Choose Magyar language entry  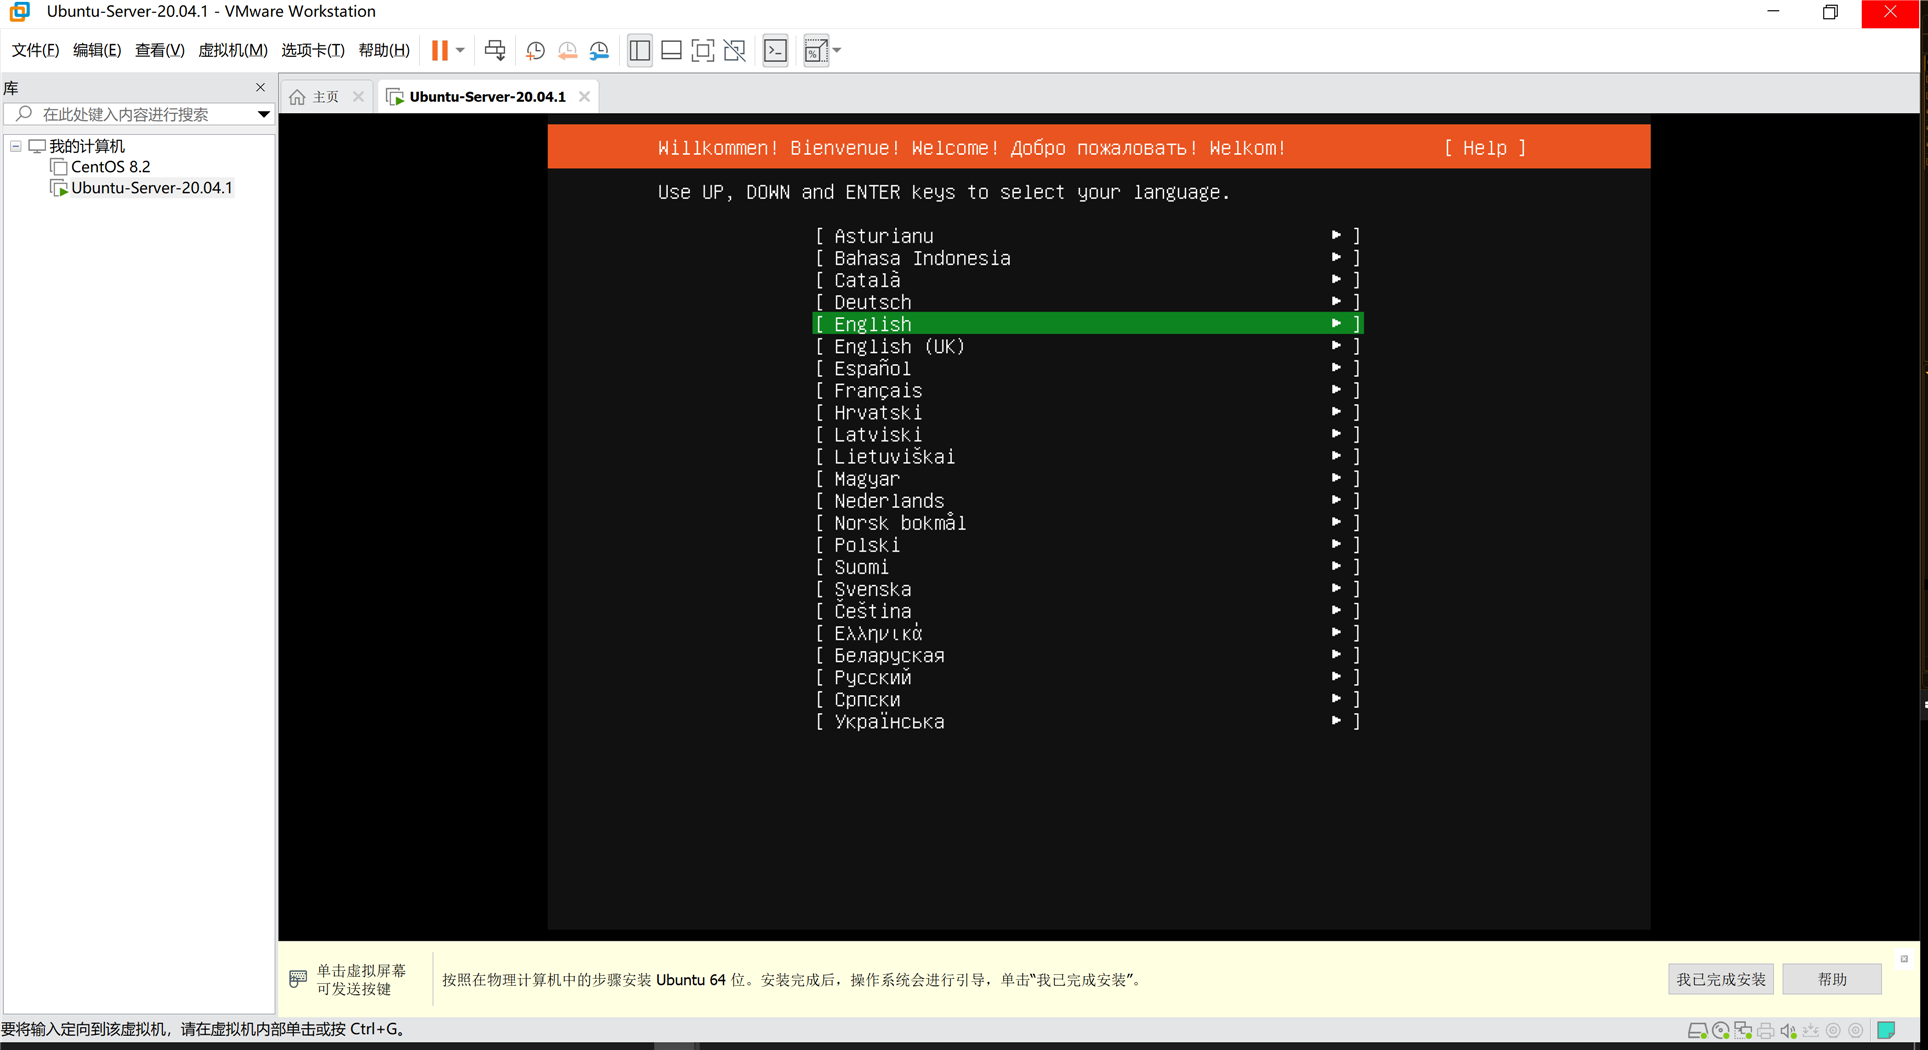click(x=1088, y=479)
